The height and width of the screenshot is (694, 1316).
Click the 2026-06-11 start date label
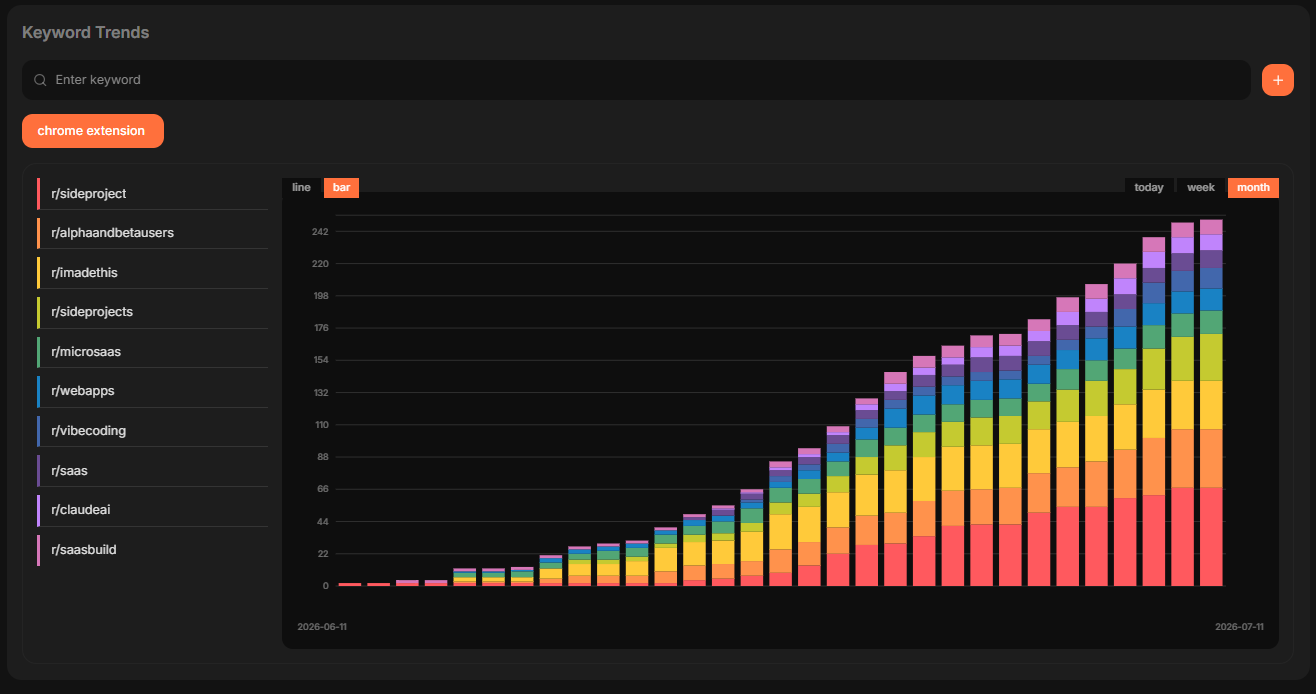point(322,627)
